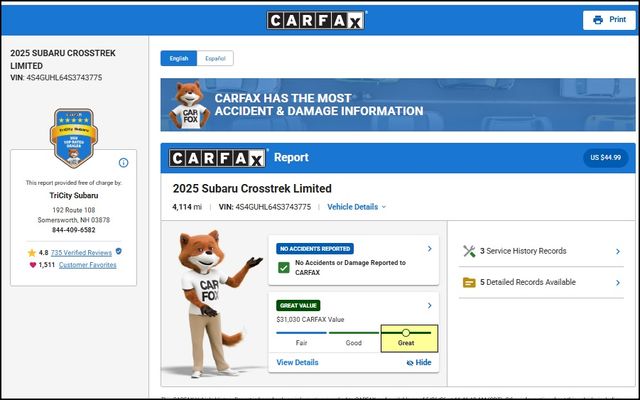Click the accident and damage information banner

click(398, 105)
